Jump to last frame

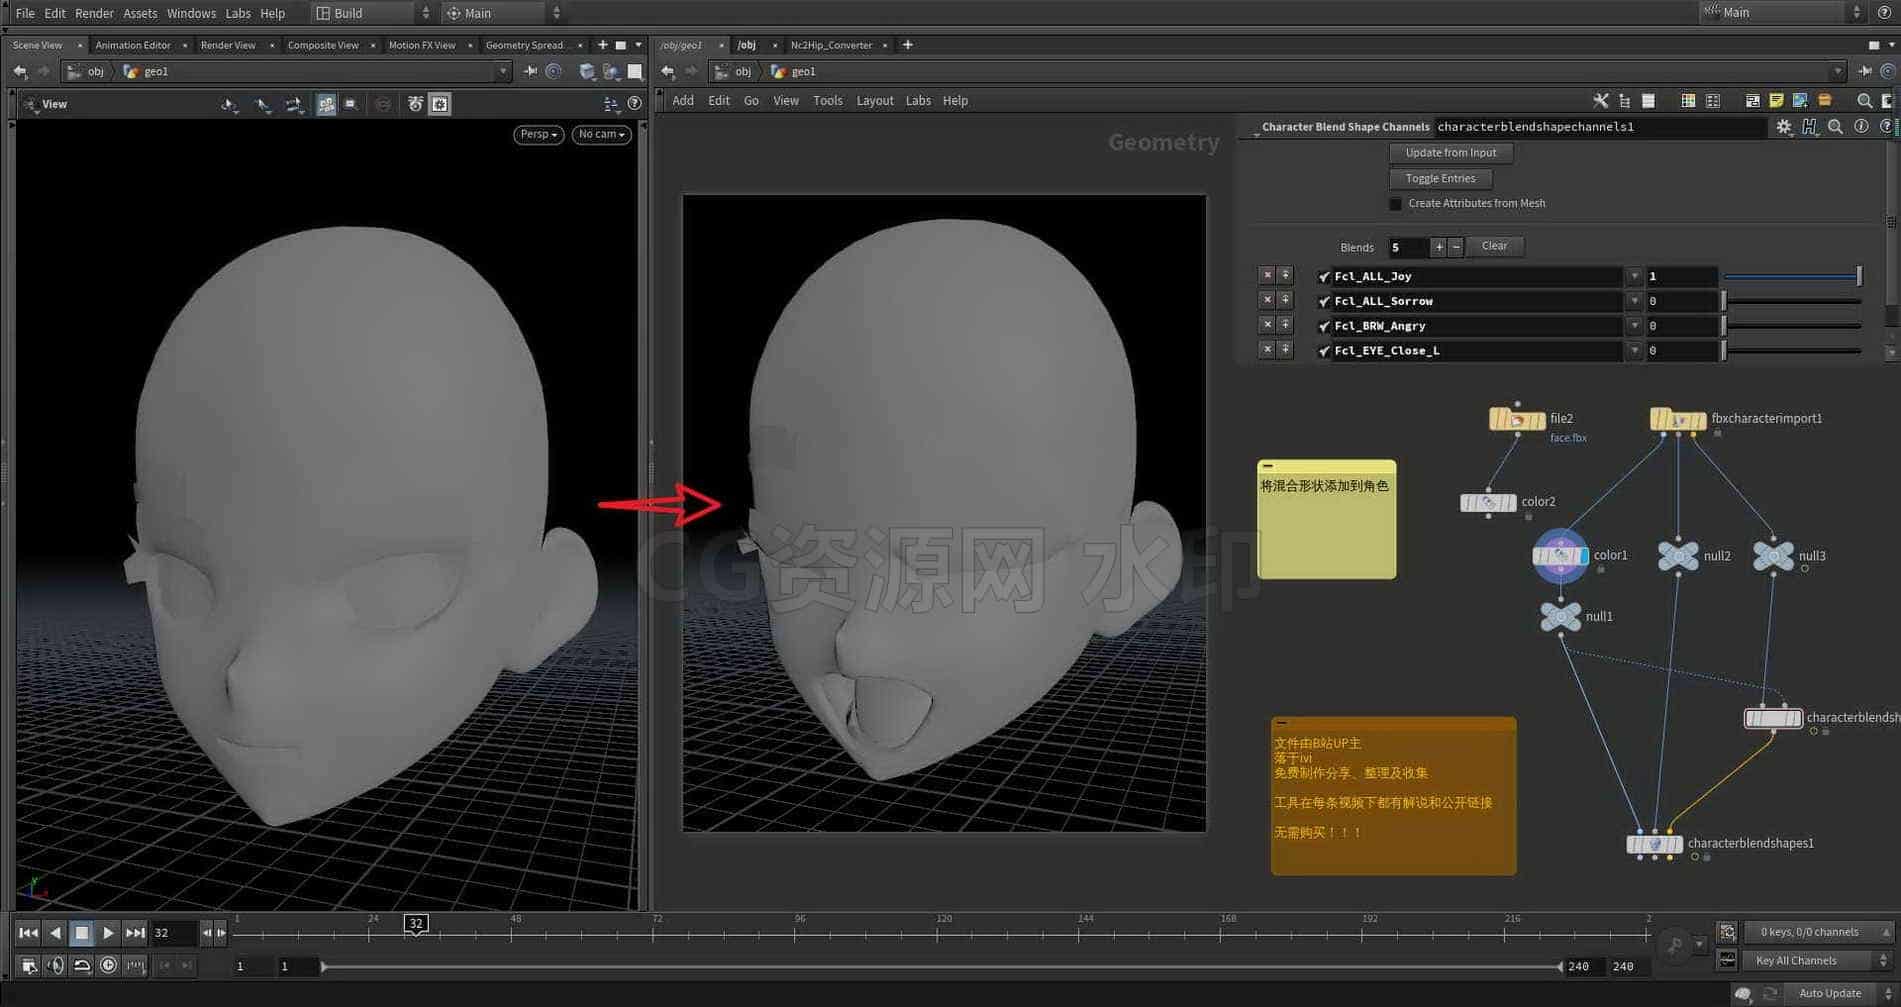(x=135, y=933)
